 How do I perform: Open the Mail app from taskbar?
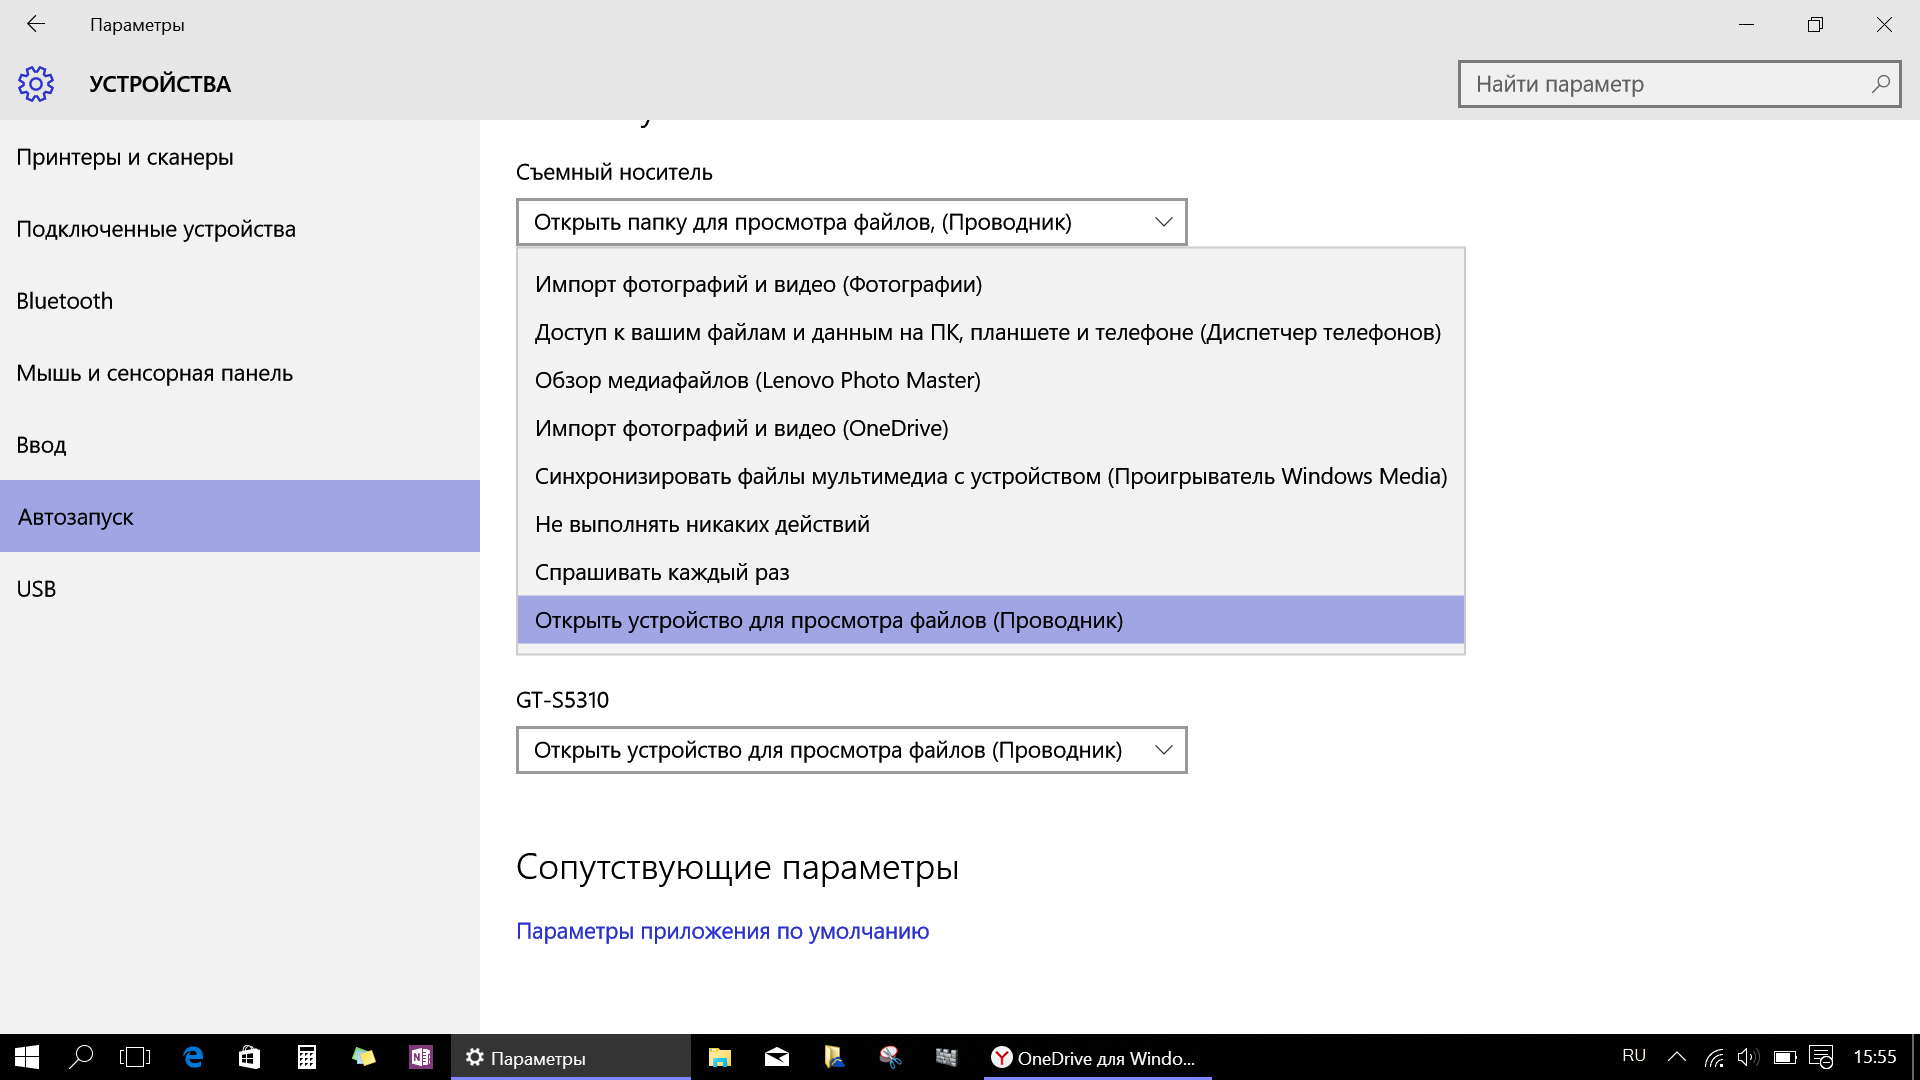pyautogui.click(x=777, y=1057)
